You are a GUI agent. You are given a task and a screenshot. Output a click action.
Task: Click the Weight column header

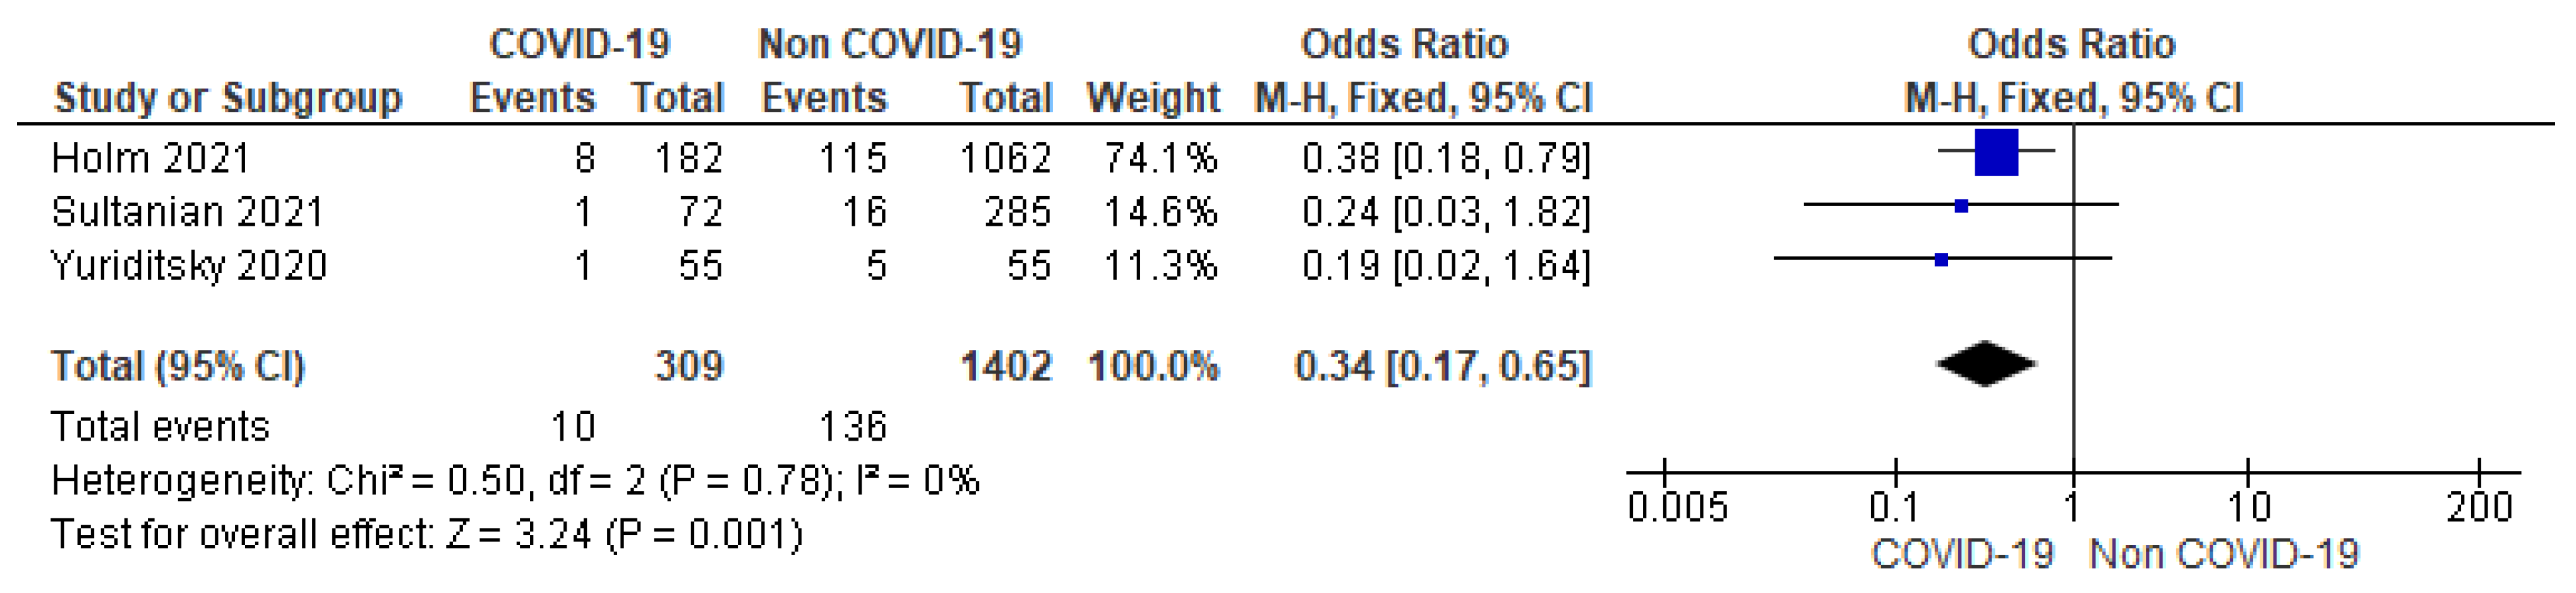click(1153, 98)
